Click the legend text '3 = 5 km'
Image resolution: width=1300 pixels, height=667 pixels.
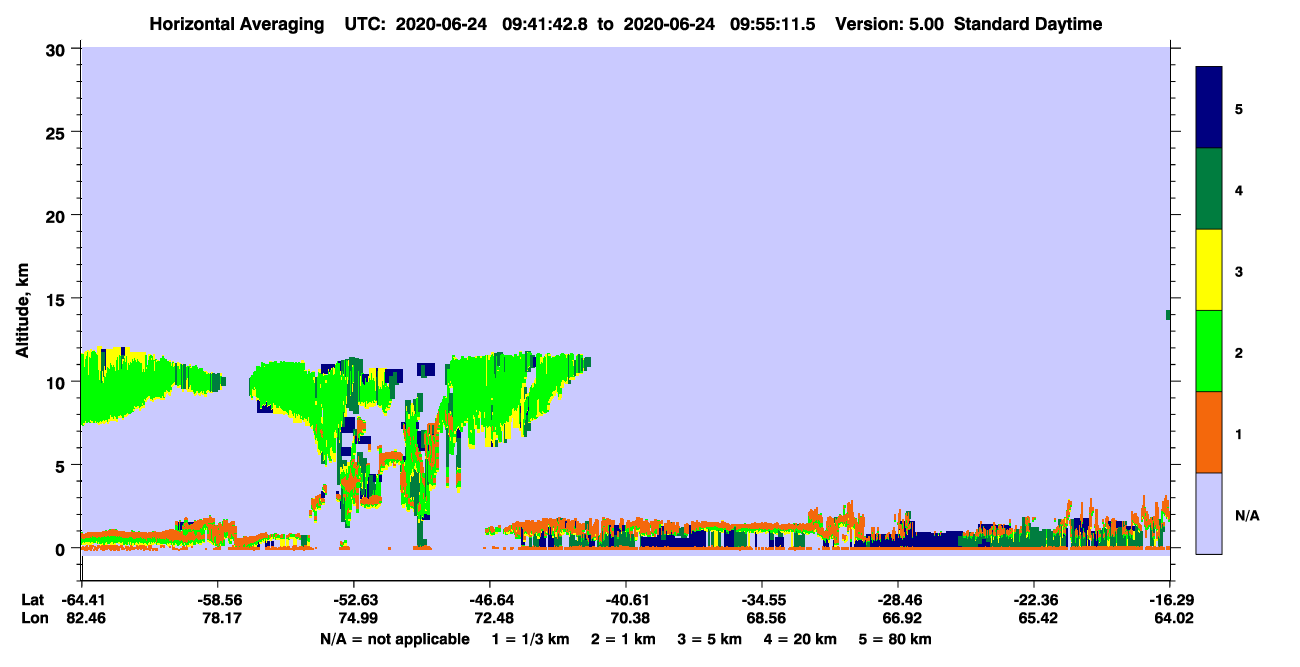tap(711, 639)
